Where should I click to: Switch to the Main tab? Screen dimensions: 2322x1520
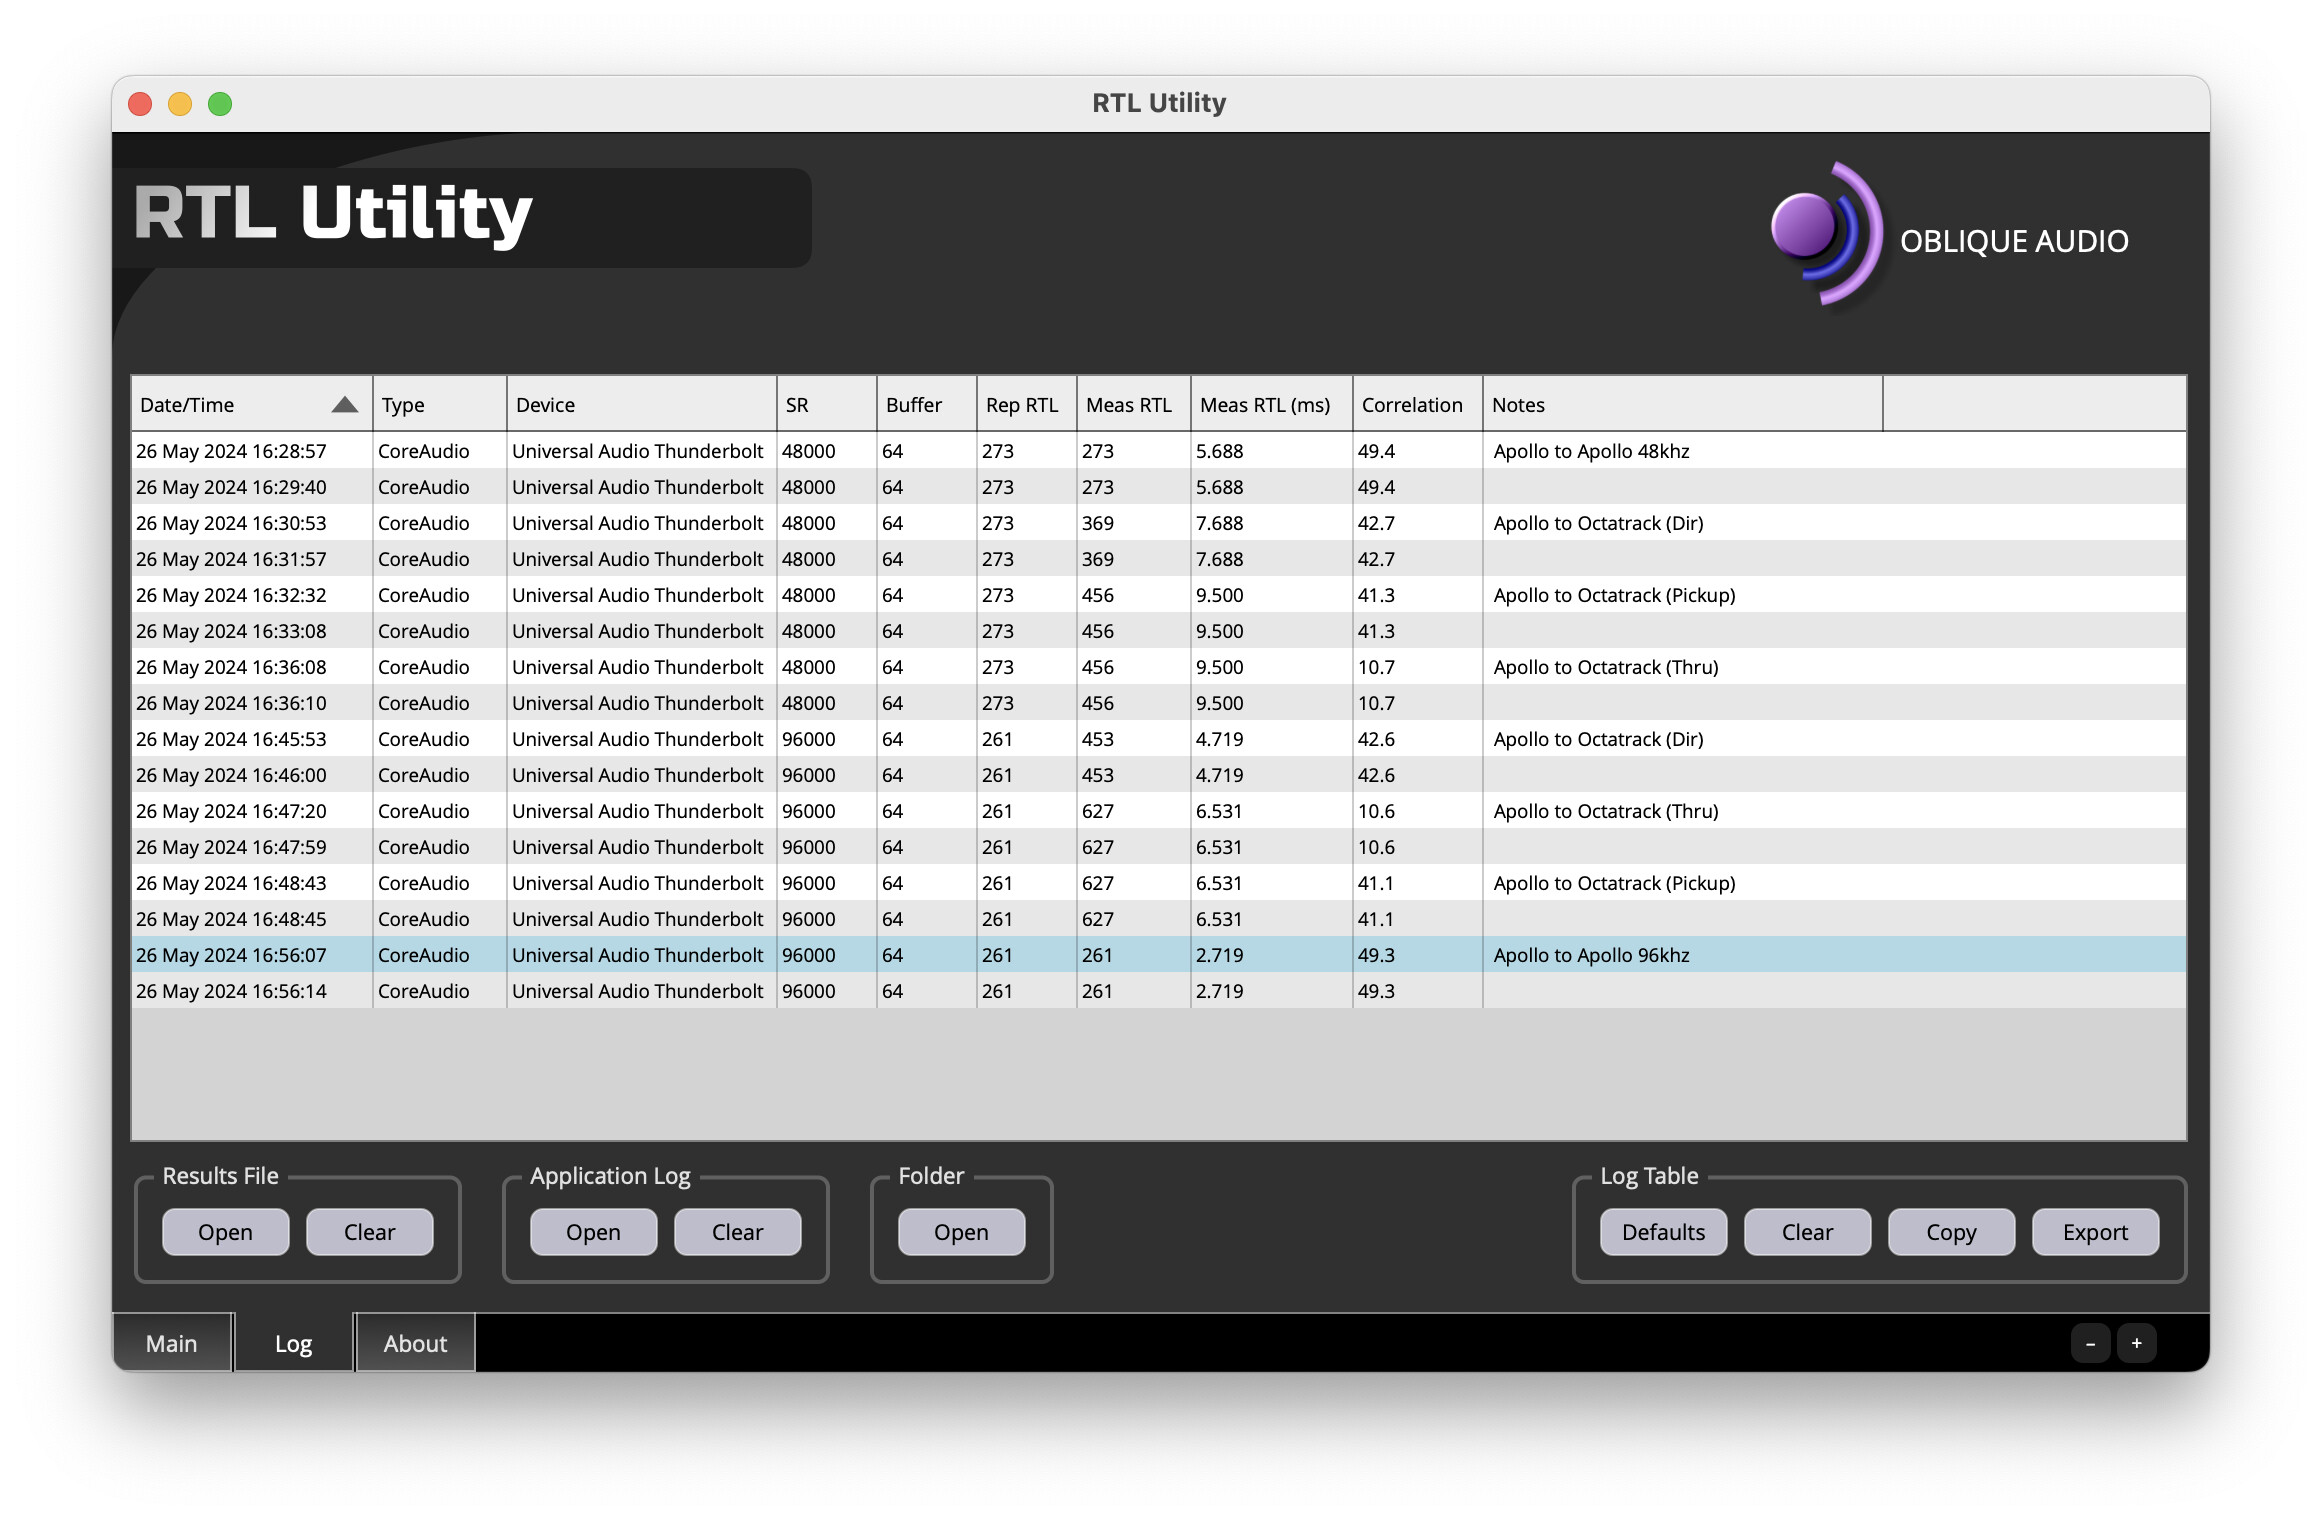pyautogui.click(x=172, y=1343)
